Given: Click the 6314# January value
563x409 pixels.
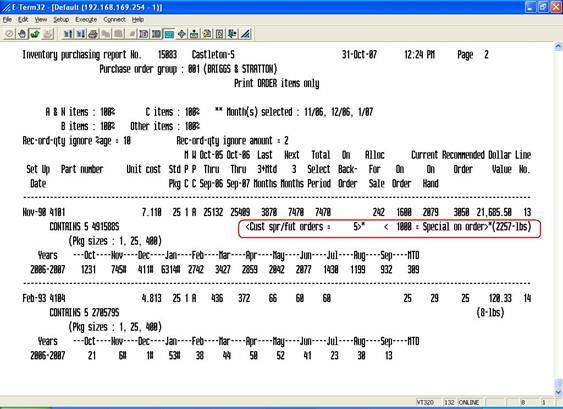Looking at the screenshot, I should click(x=170, y=269).
